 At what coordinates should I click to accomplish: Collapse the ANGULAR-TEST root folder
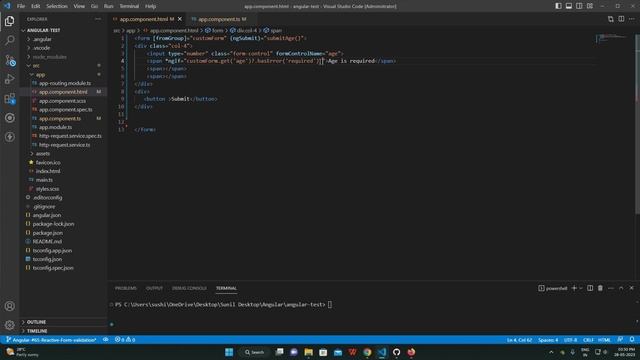pos(43,30)
